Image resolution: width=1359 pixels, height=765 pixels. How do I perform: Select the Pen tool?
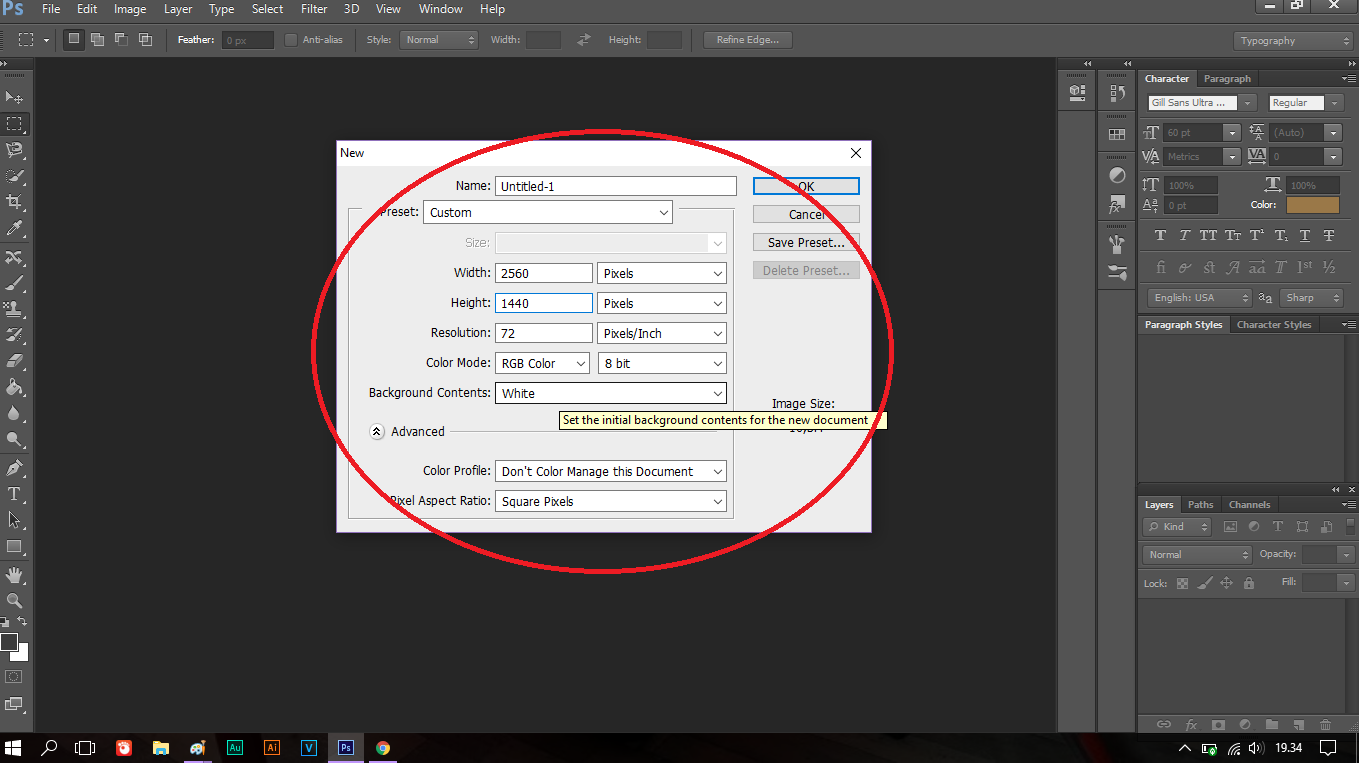click(14, 468)
